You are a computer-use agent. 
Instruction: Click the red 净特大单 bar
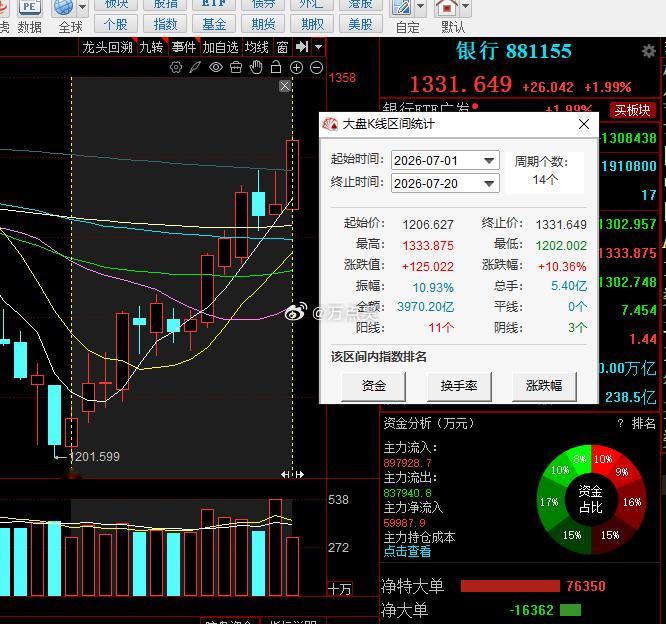510,586
